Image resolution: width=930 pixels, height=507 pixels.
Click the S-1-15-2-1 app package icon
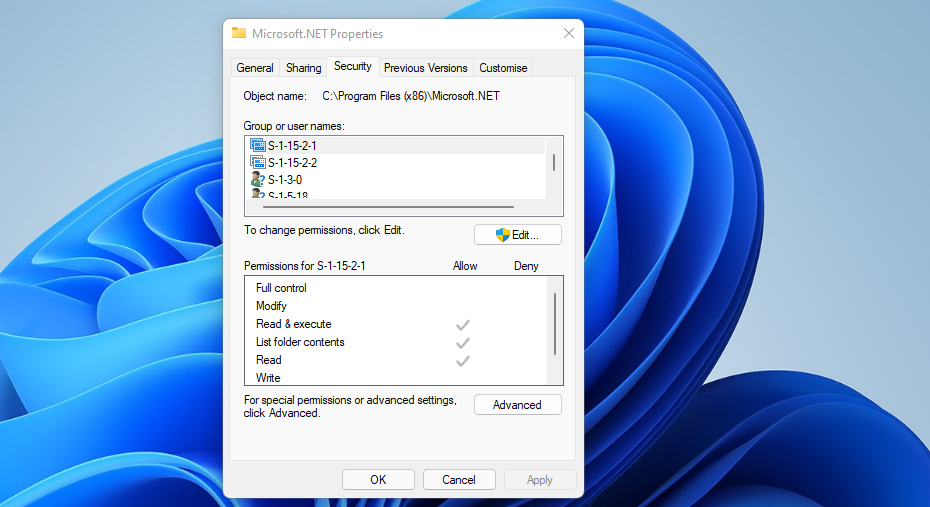click(257, 145)
